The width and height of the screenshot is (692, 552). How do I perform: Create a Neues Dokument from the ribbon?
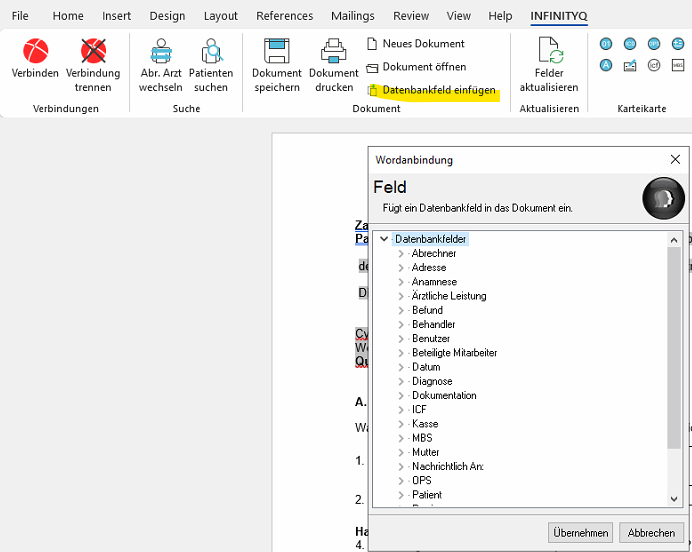point(416,44)
